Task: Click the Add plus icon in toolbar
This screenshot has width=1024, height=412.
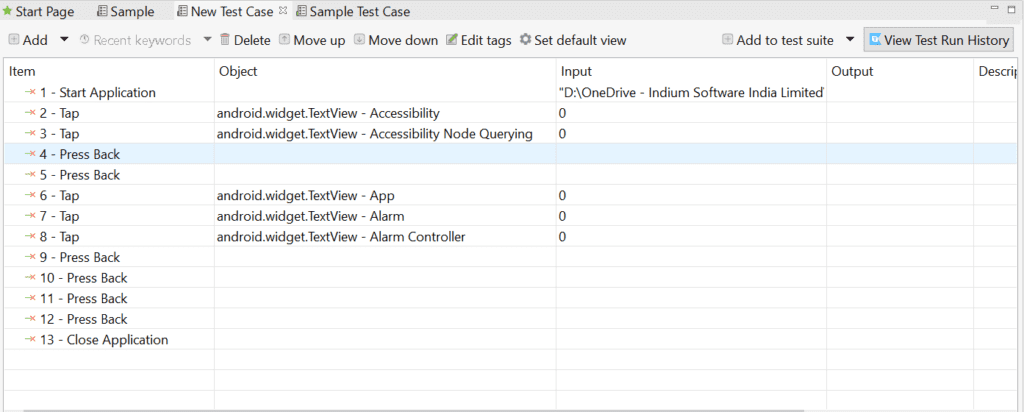Action: [14, 40]
